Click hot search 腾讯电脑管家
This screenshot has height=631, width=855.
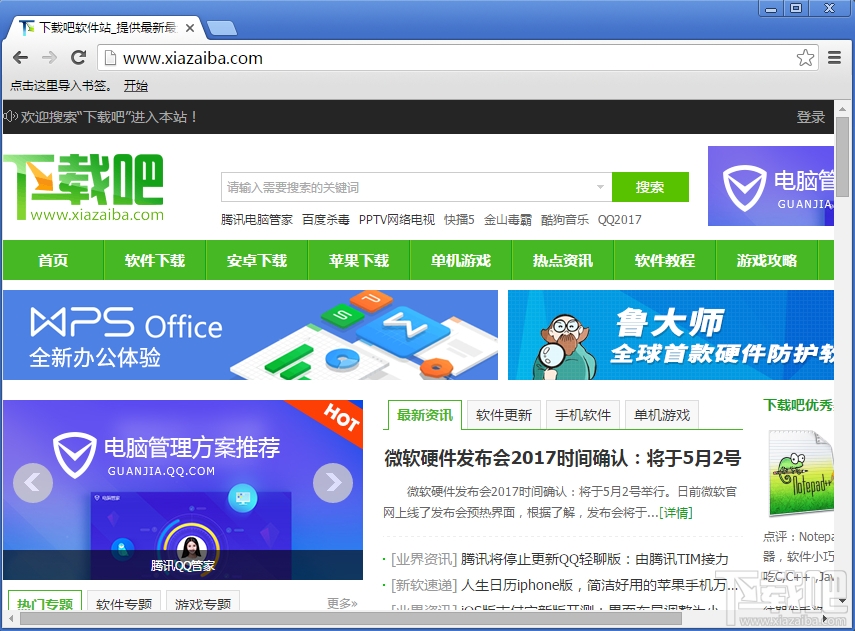point(257,220)
